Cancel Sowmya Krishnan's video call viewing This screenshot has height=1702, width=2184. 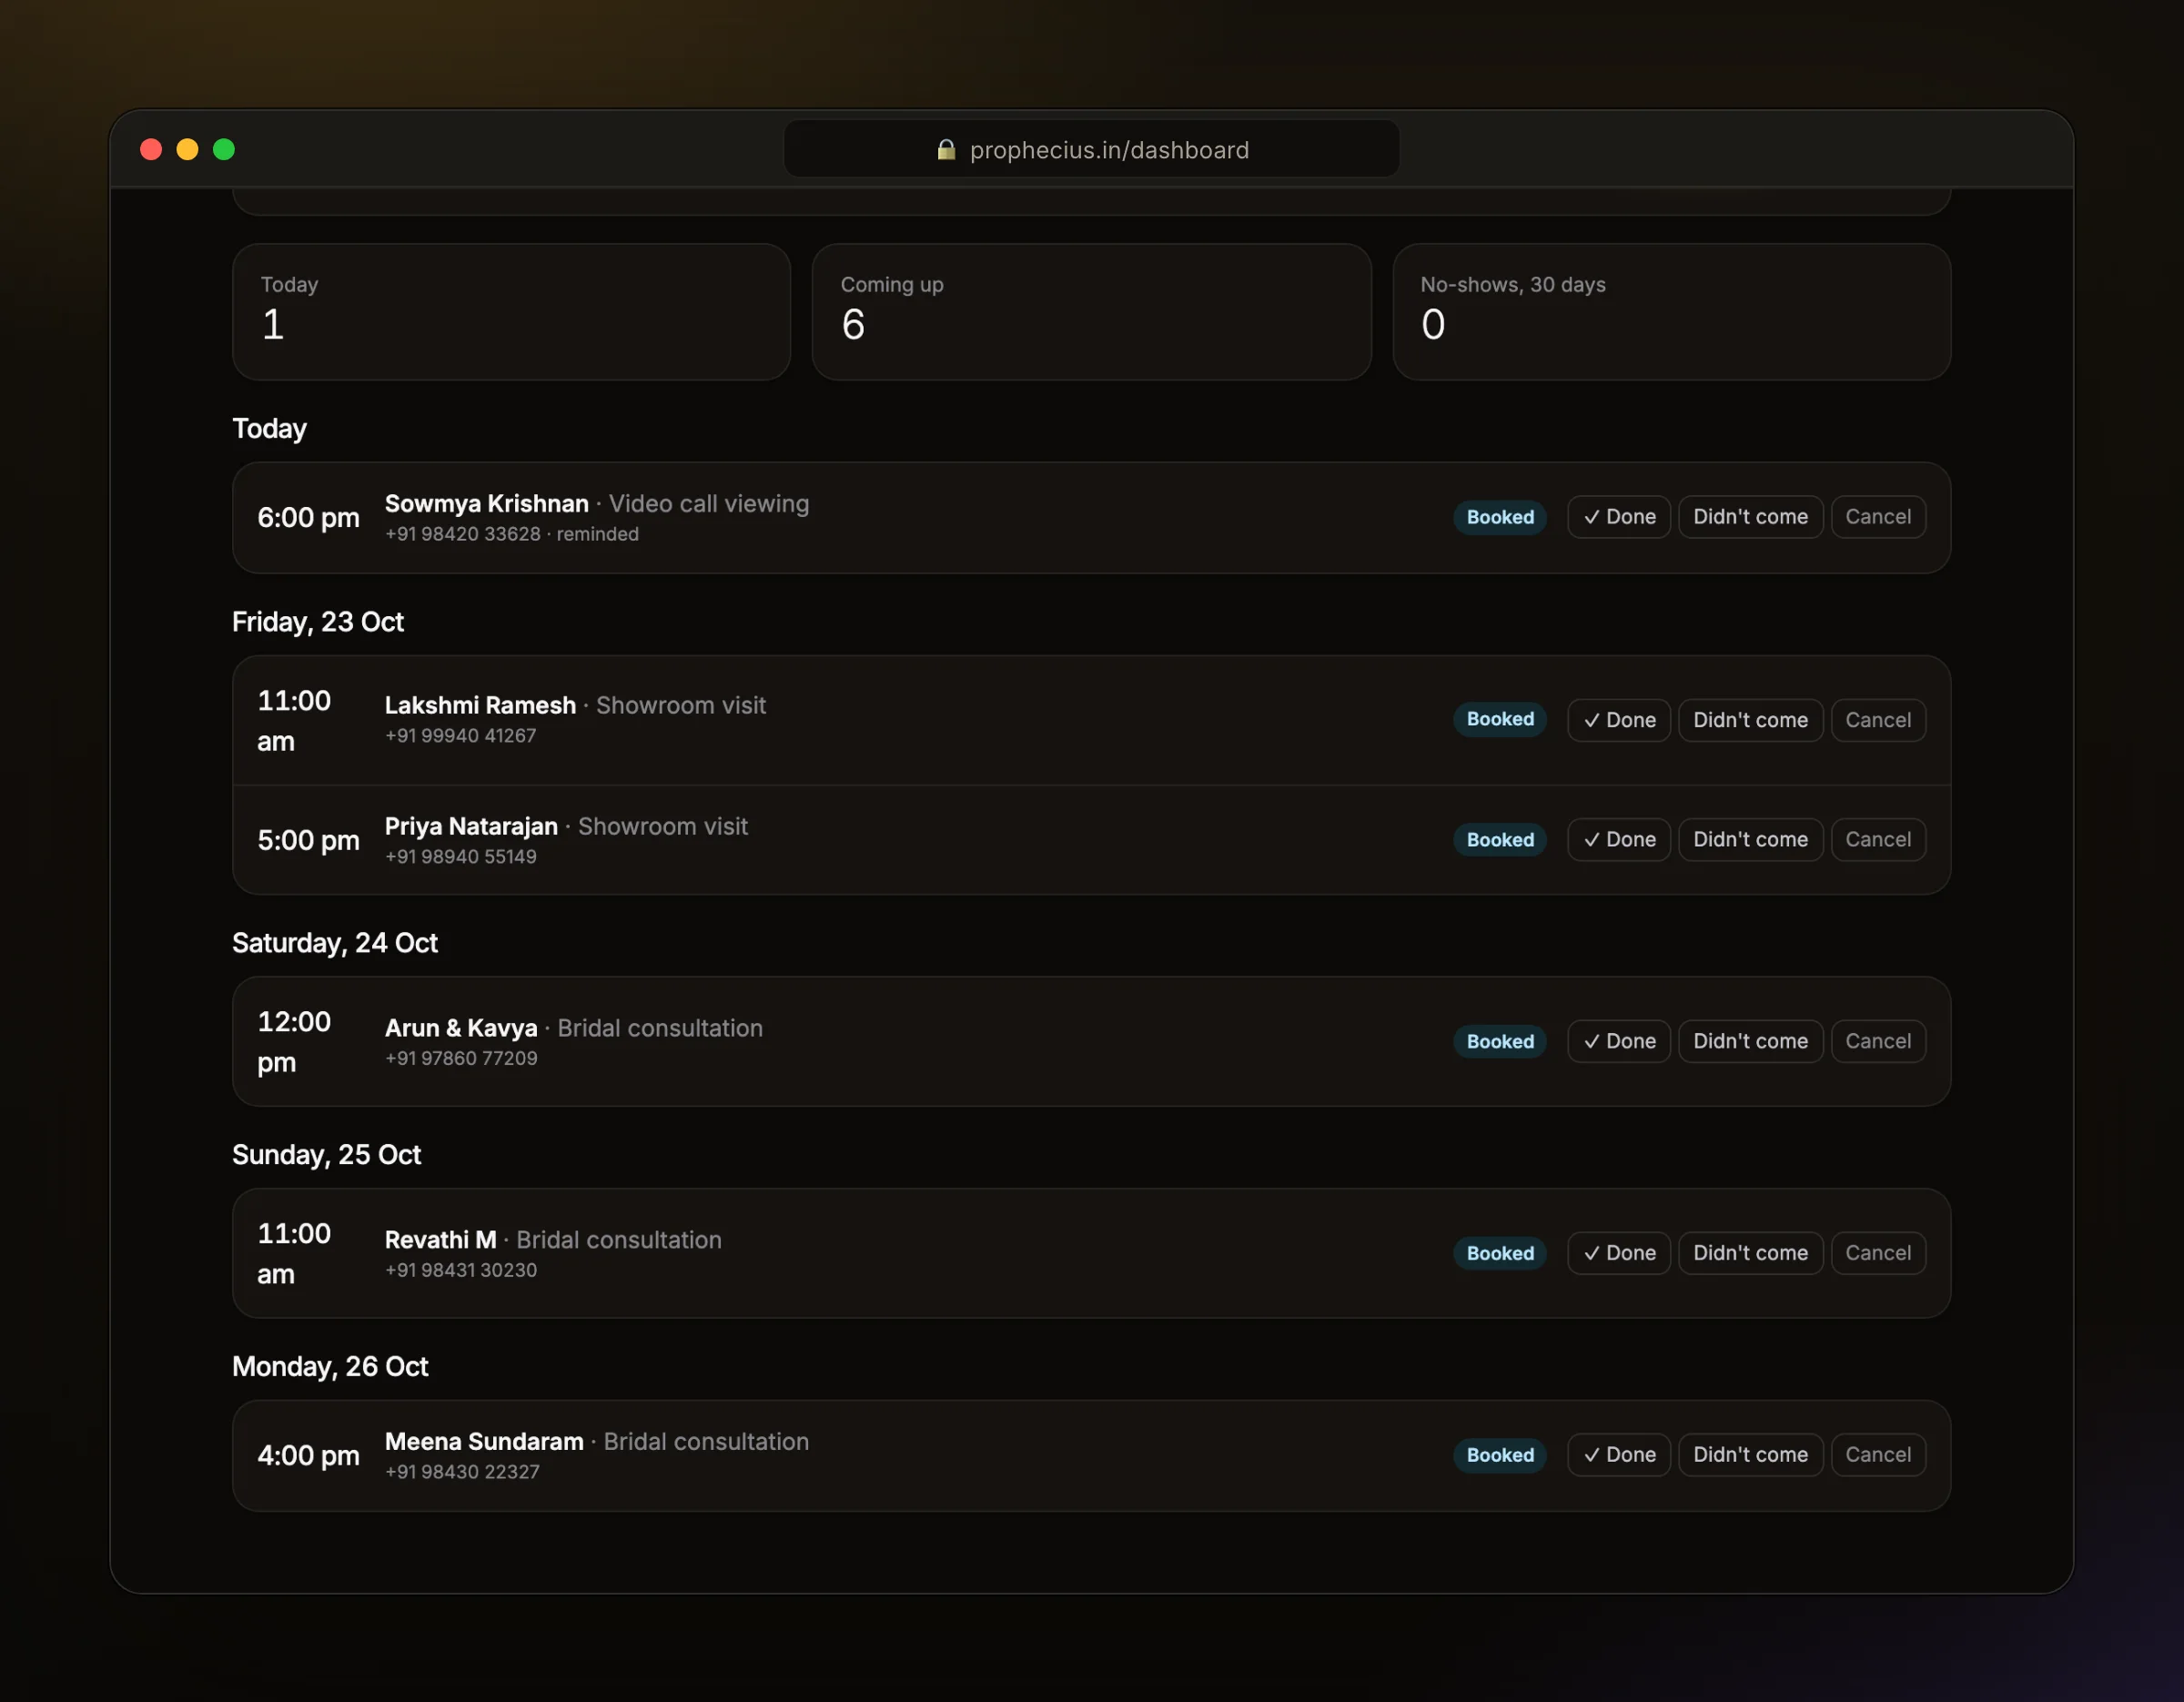point(1877,517)
